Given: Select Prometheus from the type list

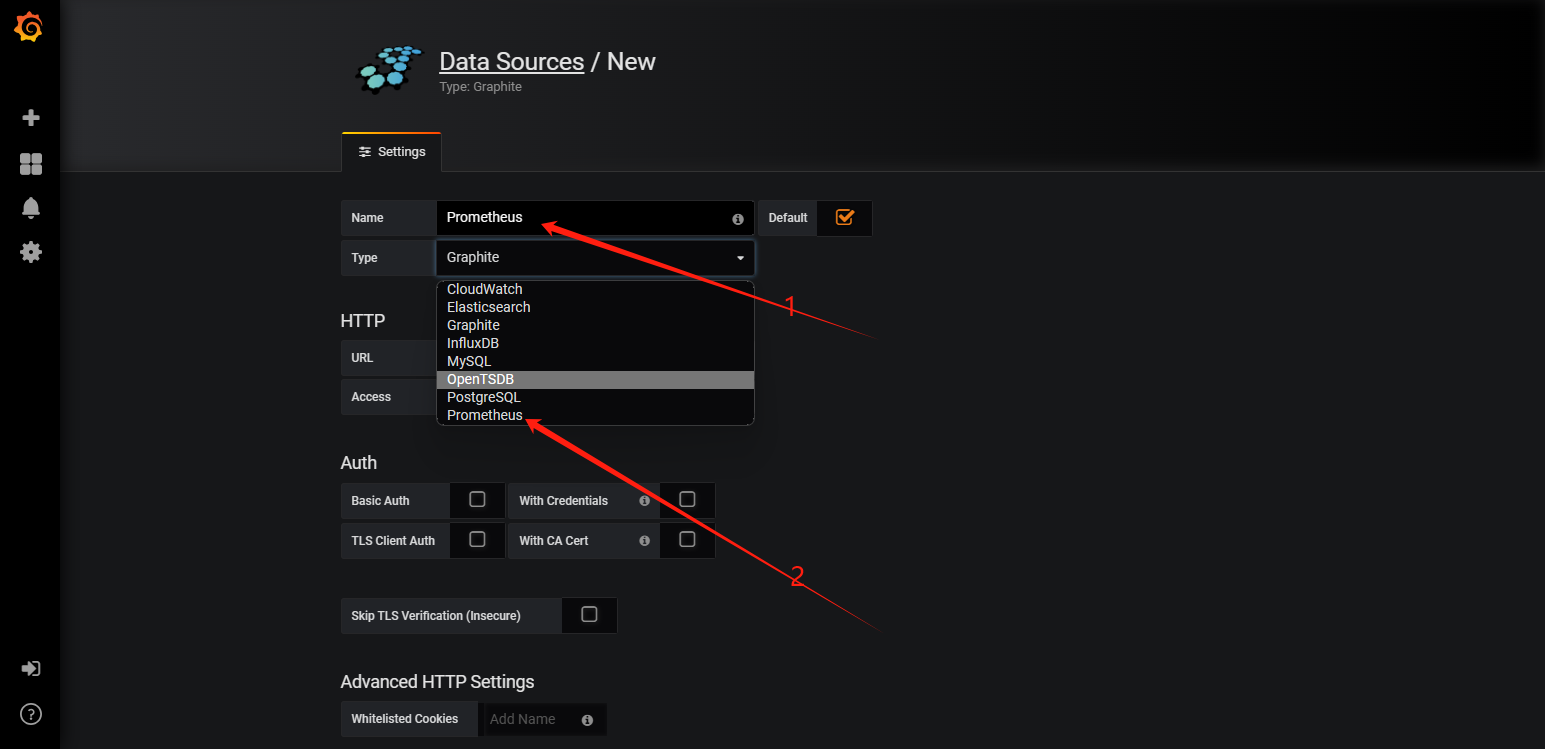Looking at the screenshot, I should coord(595,415).
